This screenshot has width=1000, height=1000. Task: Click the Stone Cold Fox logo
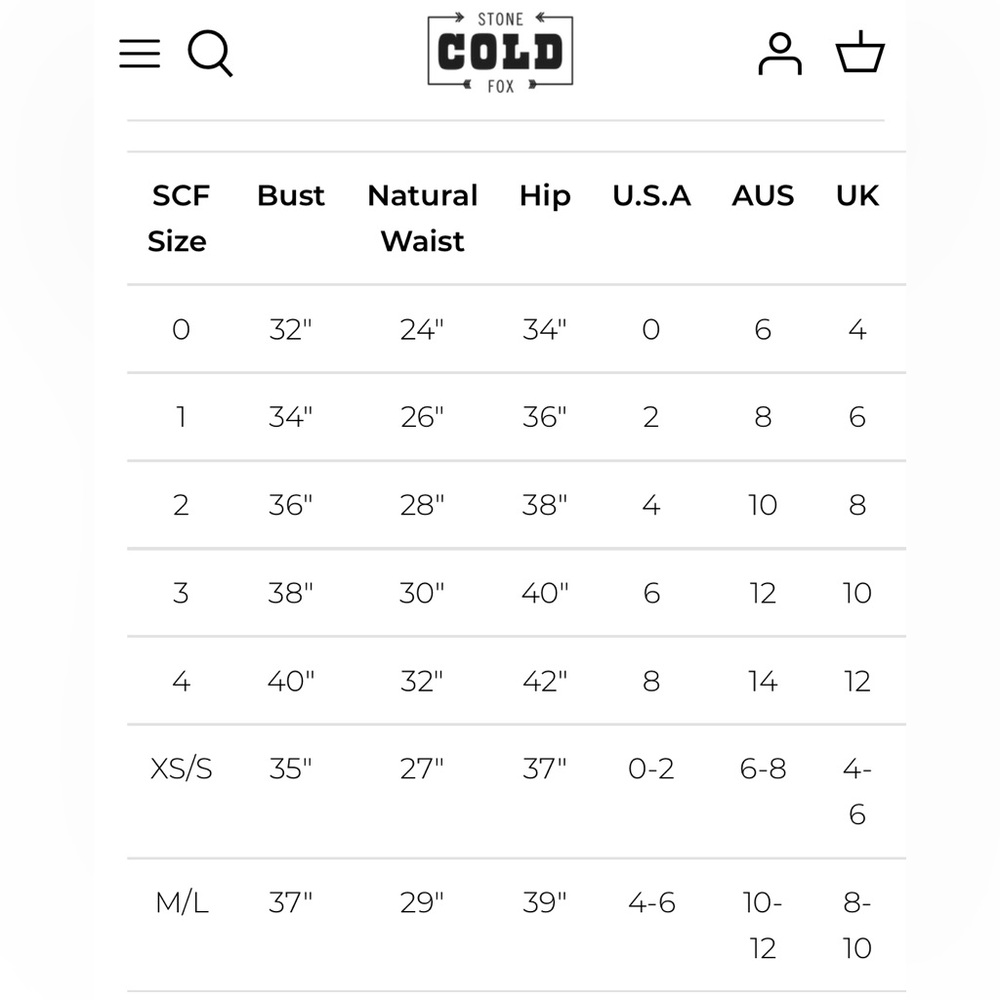[x=500, y=53]
